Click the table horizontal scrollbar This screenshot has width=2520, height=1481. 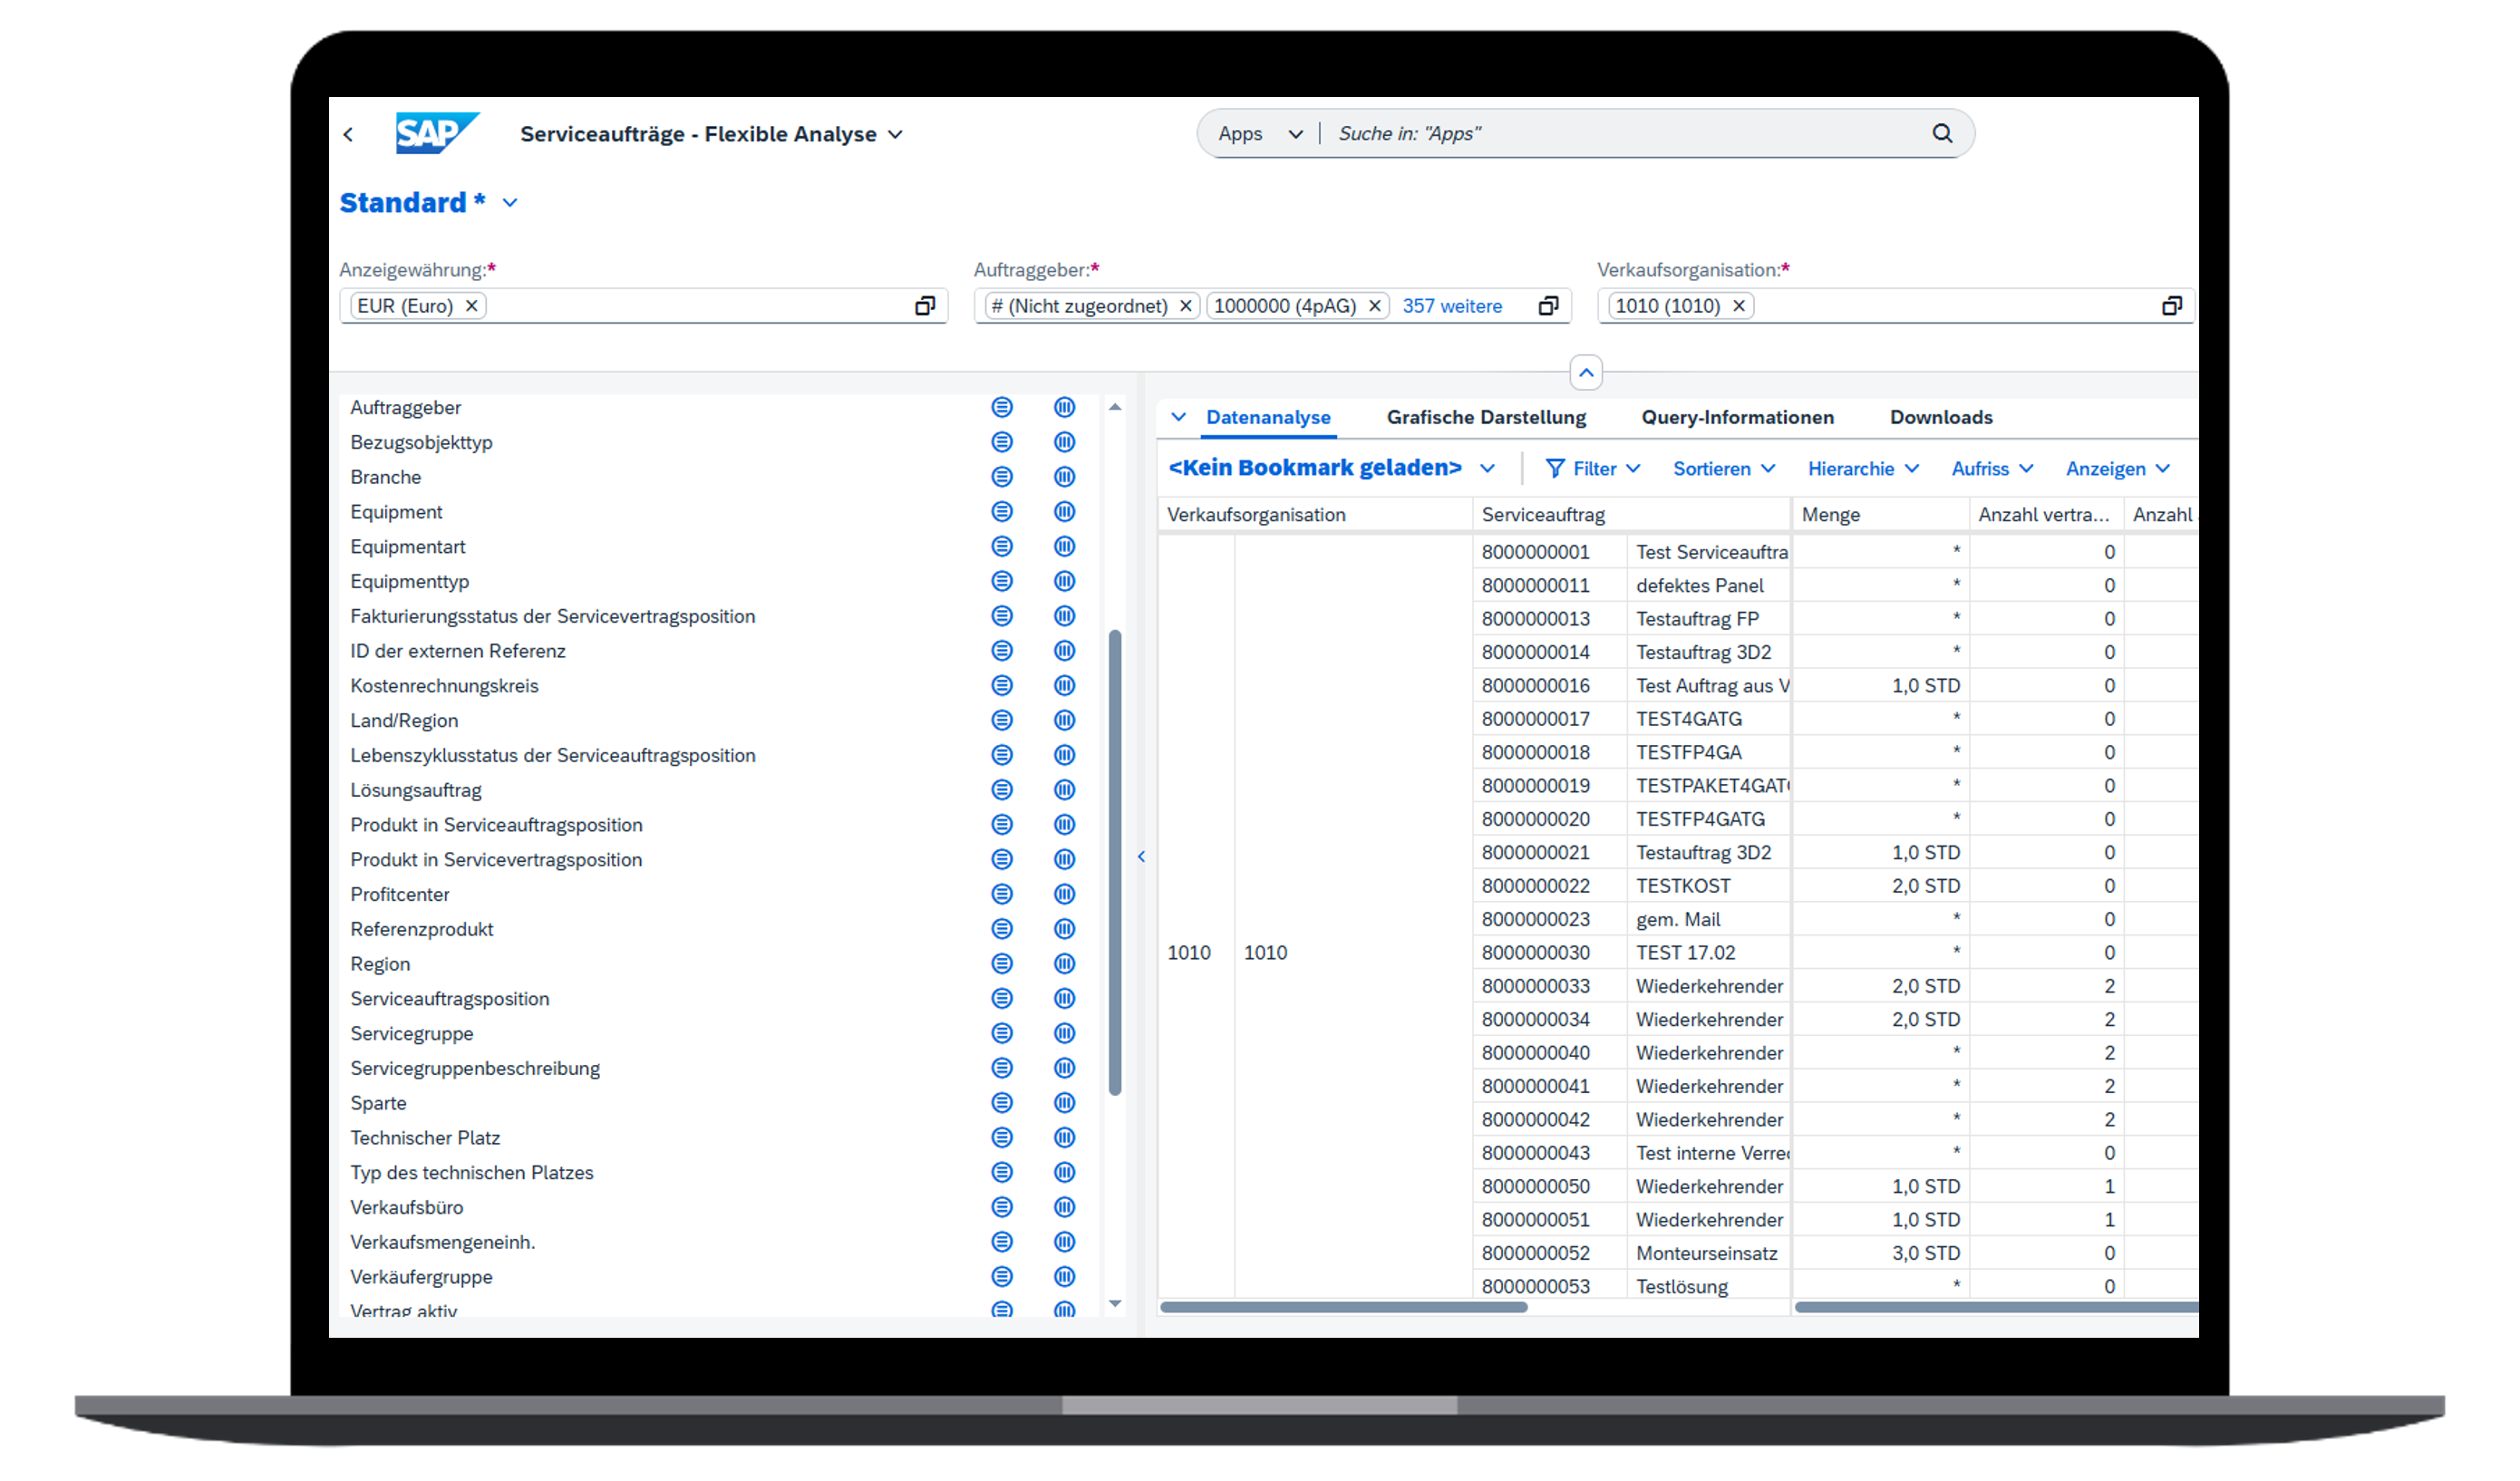[1343, 1307]
